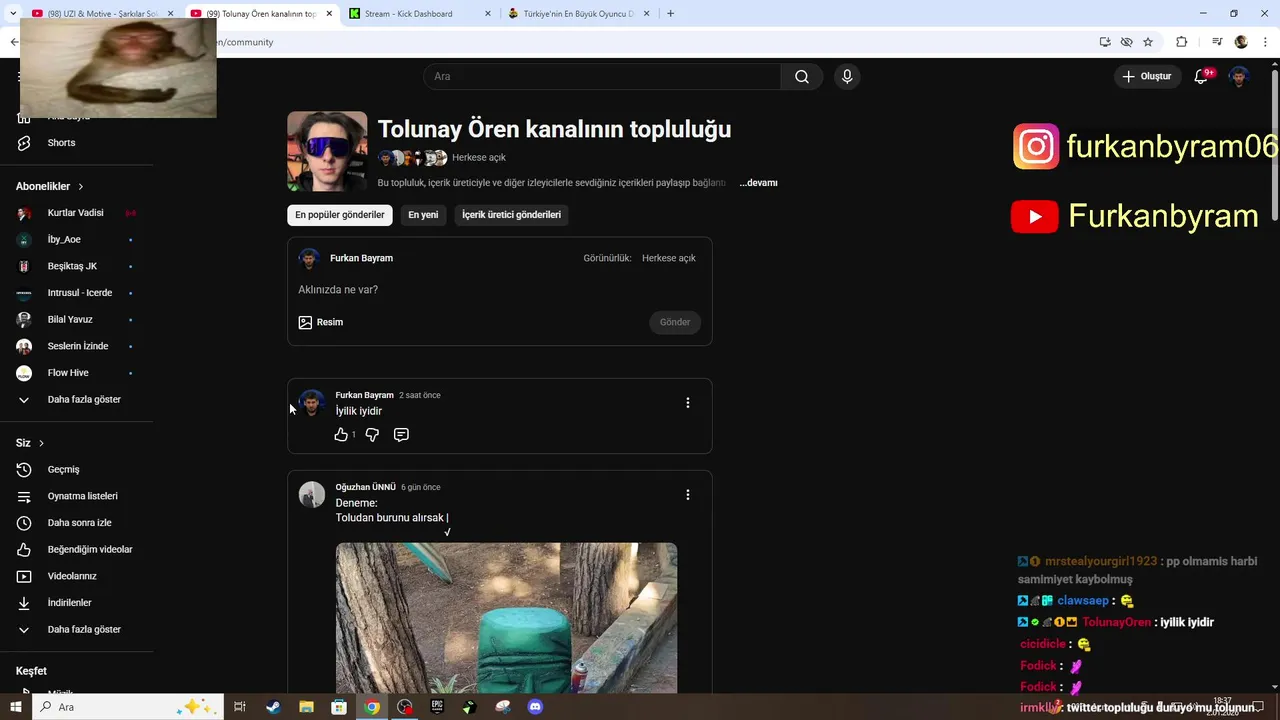Open Microsoft Store from the taskbar
This screenshot has width=1280, height=720.
coord(339,707)
